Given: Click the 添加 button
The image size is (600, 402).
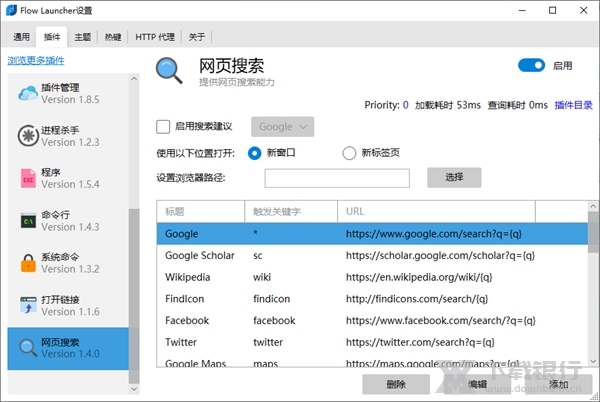Looking at the screenshot, I should pyautogui.click(x=559, y=384).
